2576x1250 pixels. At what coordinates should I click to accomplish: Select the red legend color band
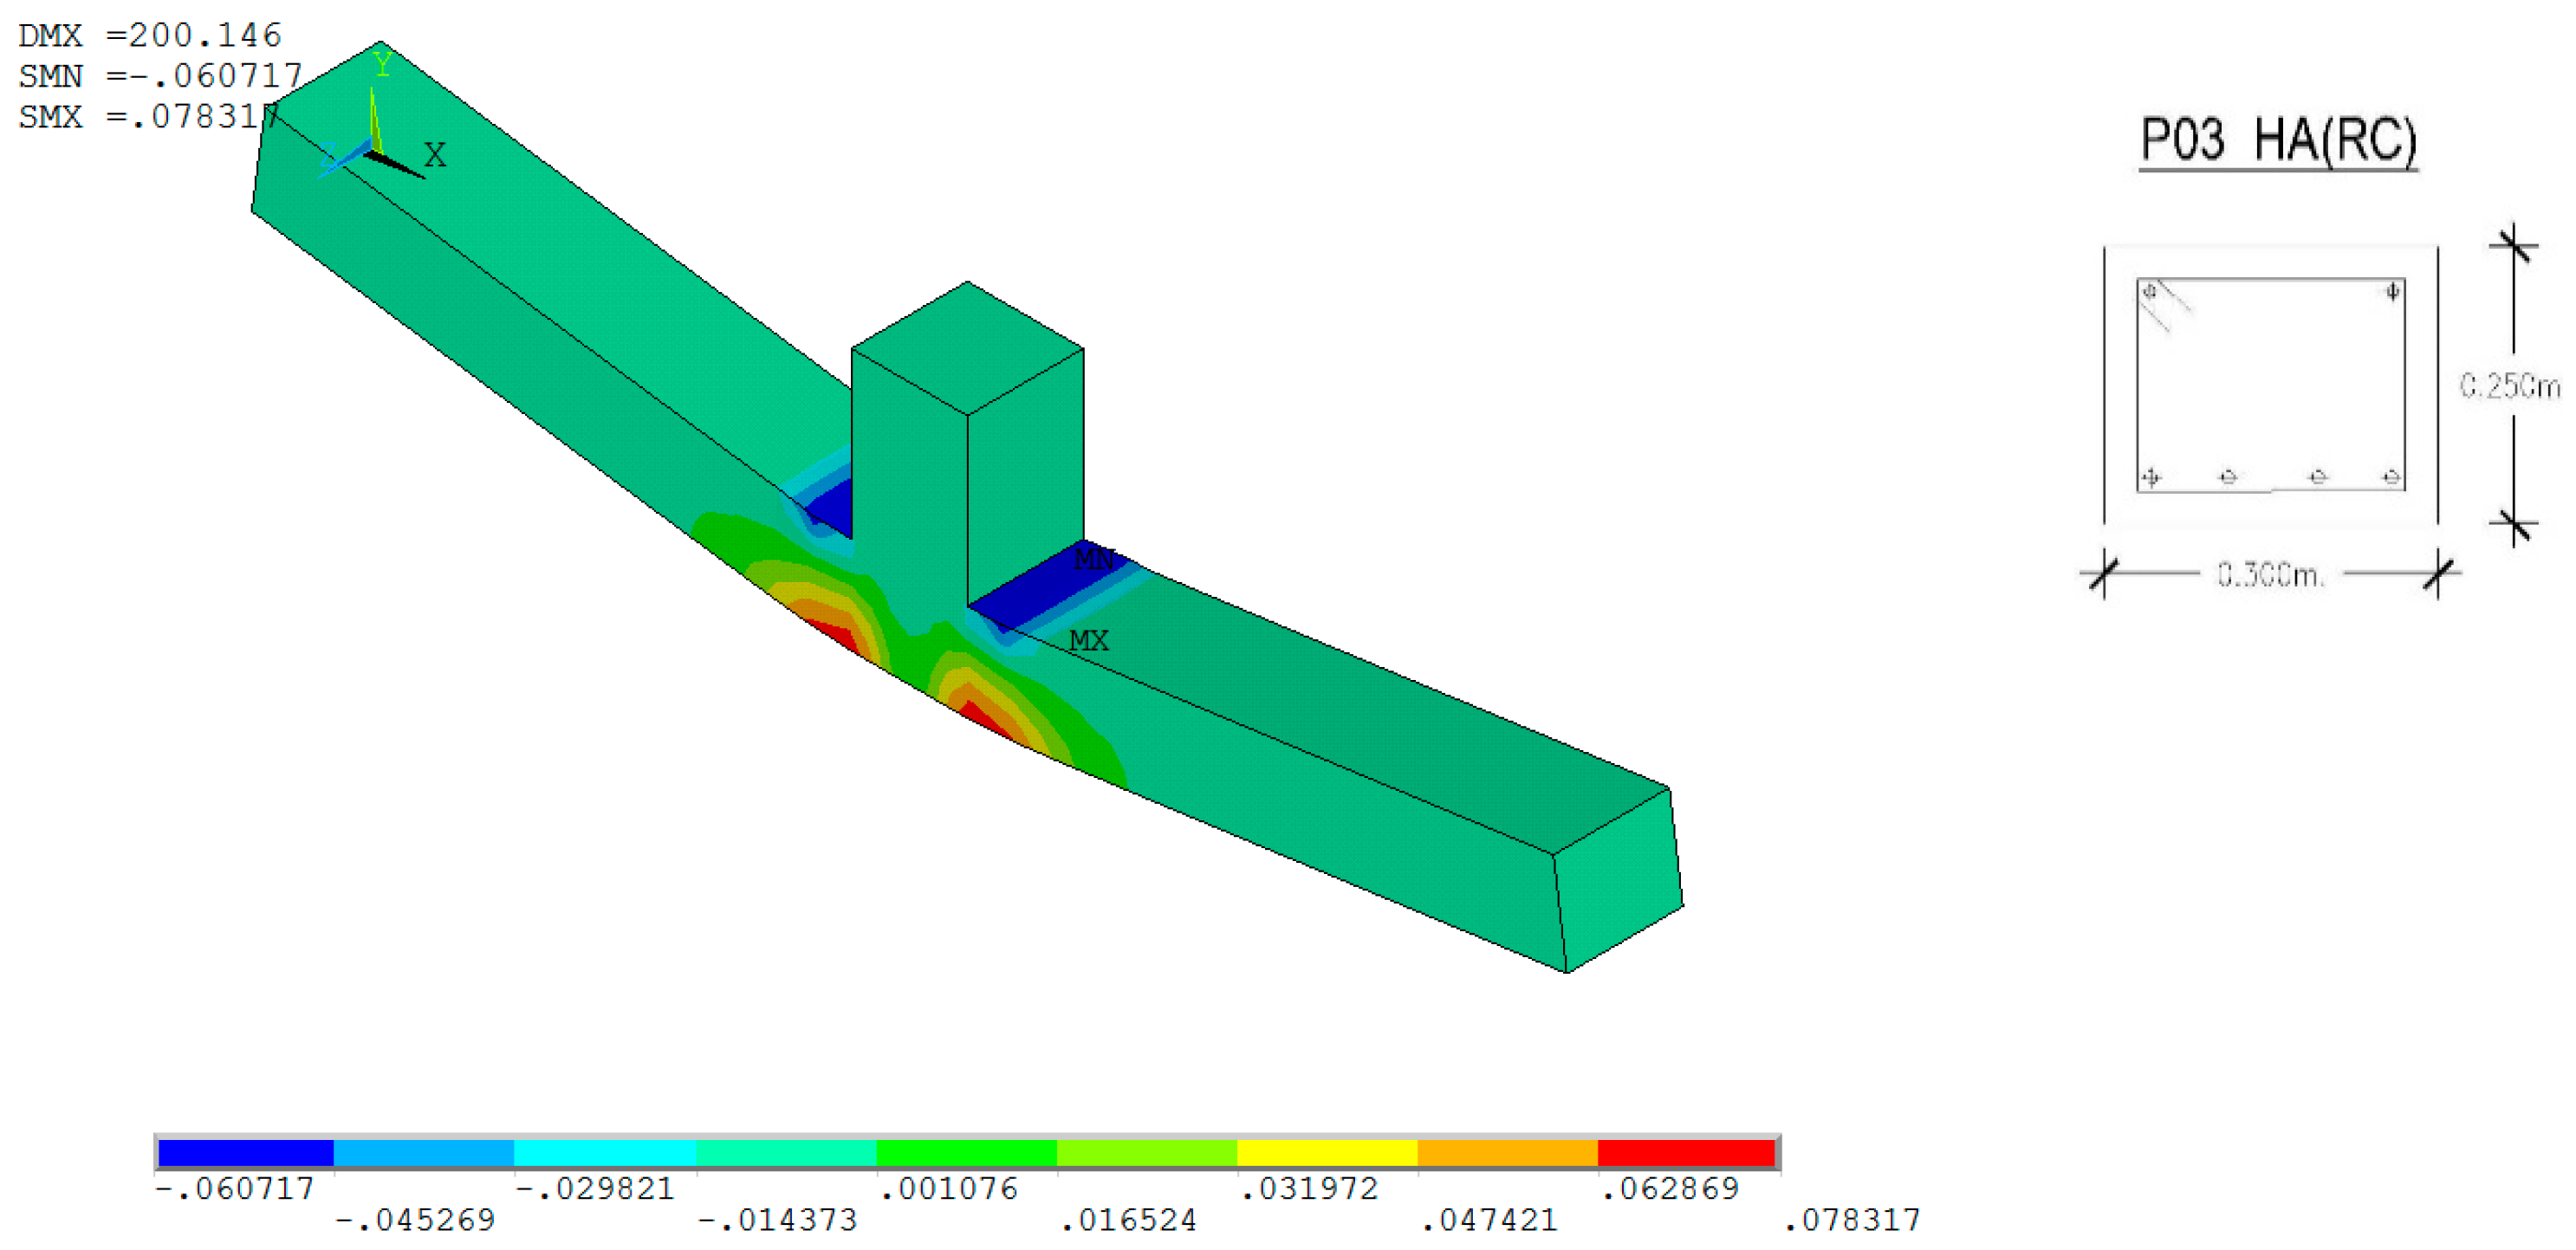[x=1686, y=1153]
